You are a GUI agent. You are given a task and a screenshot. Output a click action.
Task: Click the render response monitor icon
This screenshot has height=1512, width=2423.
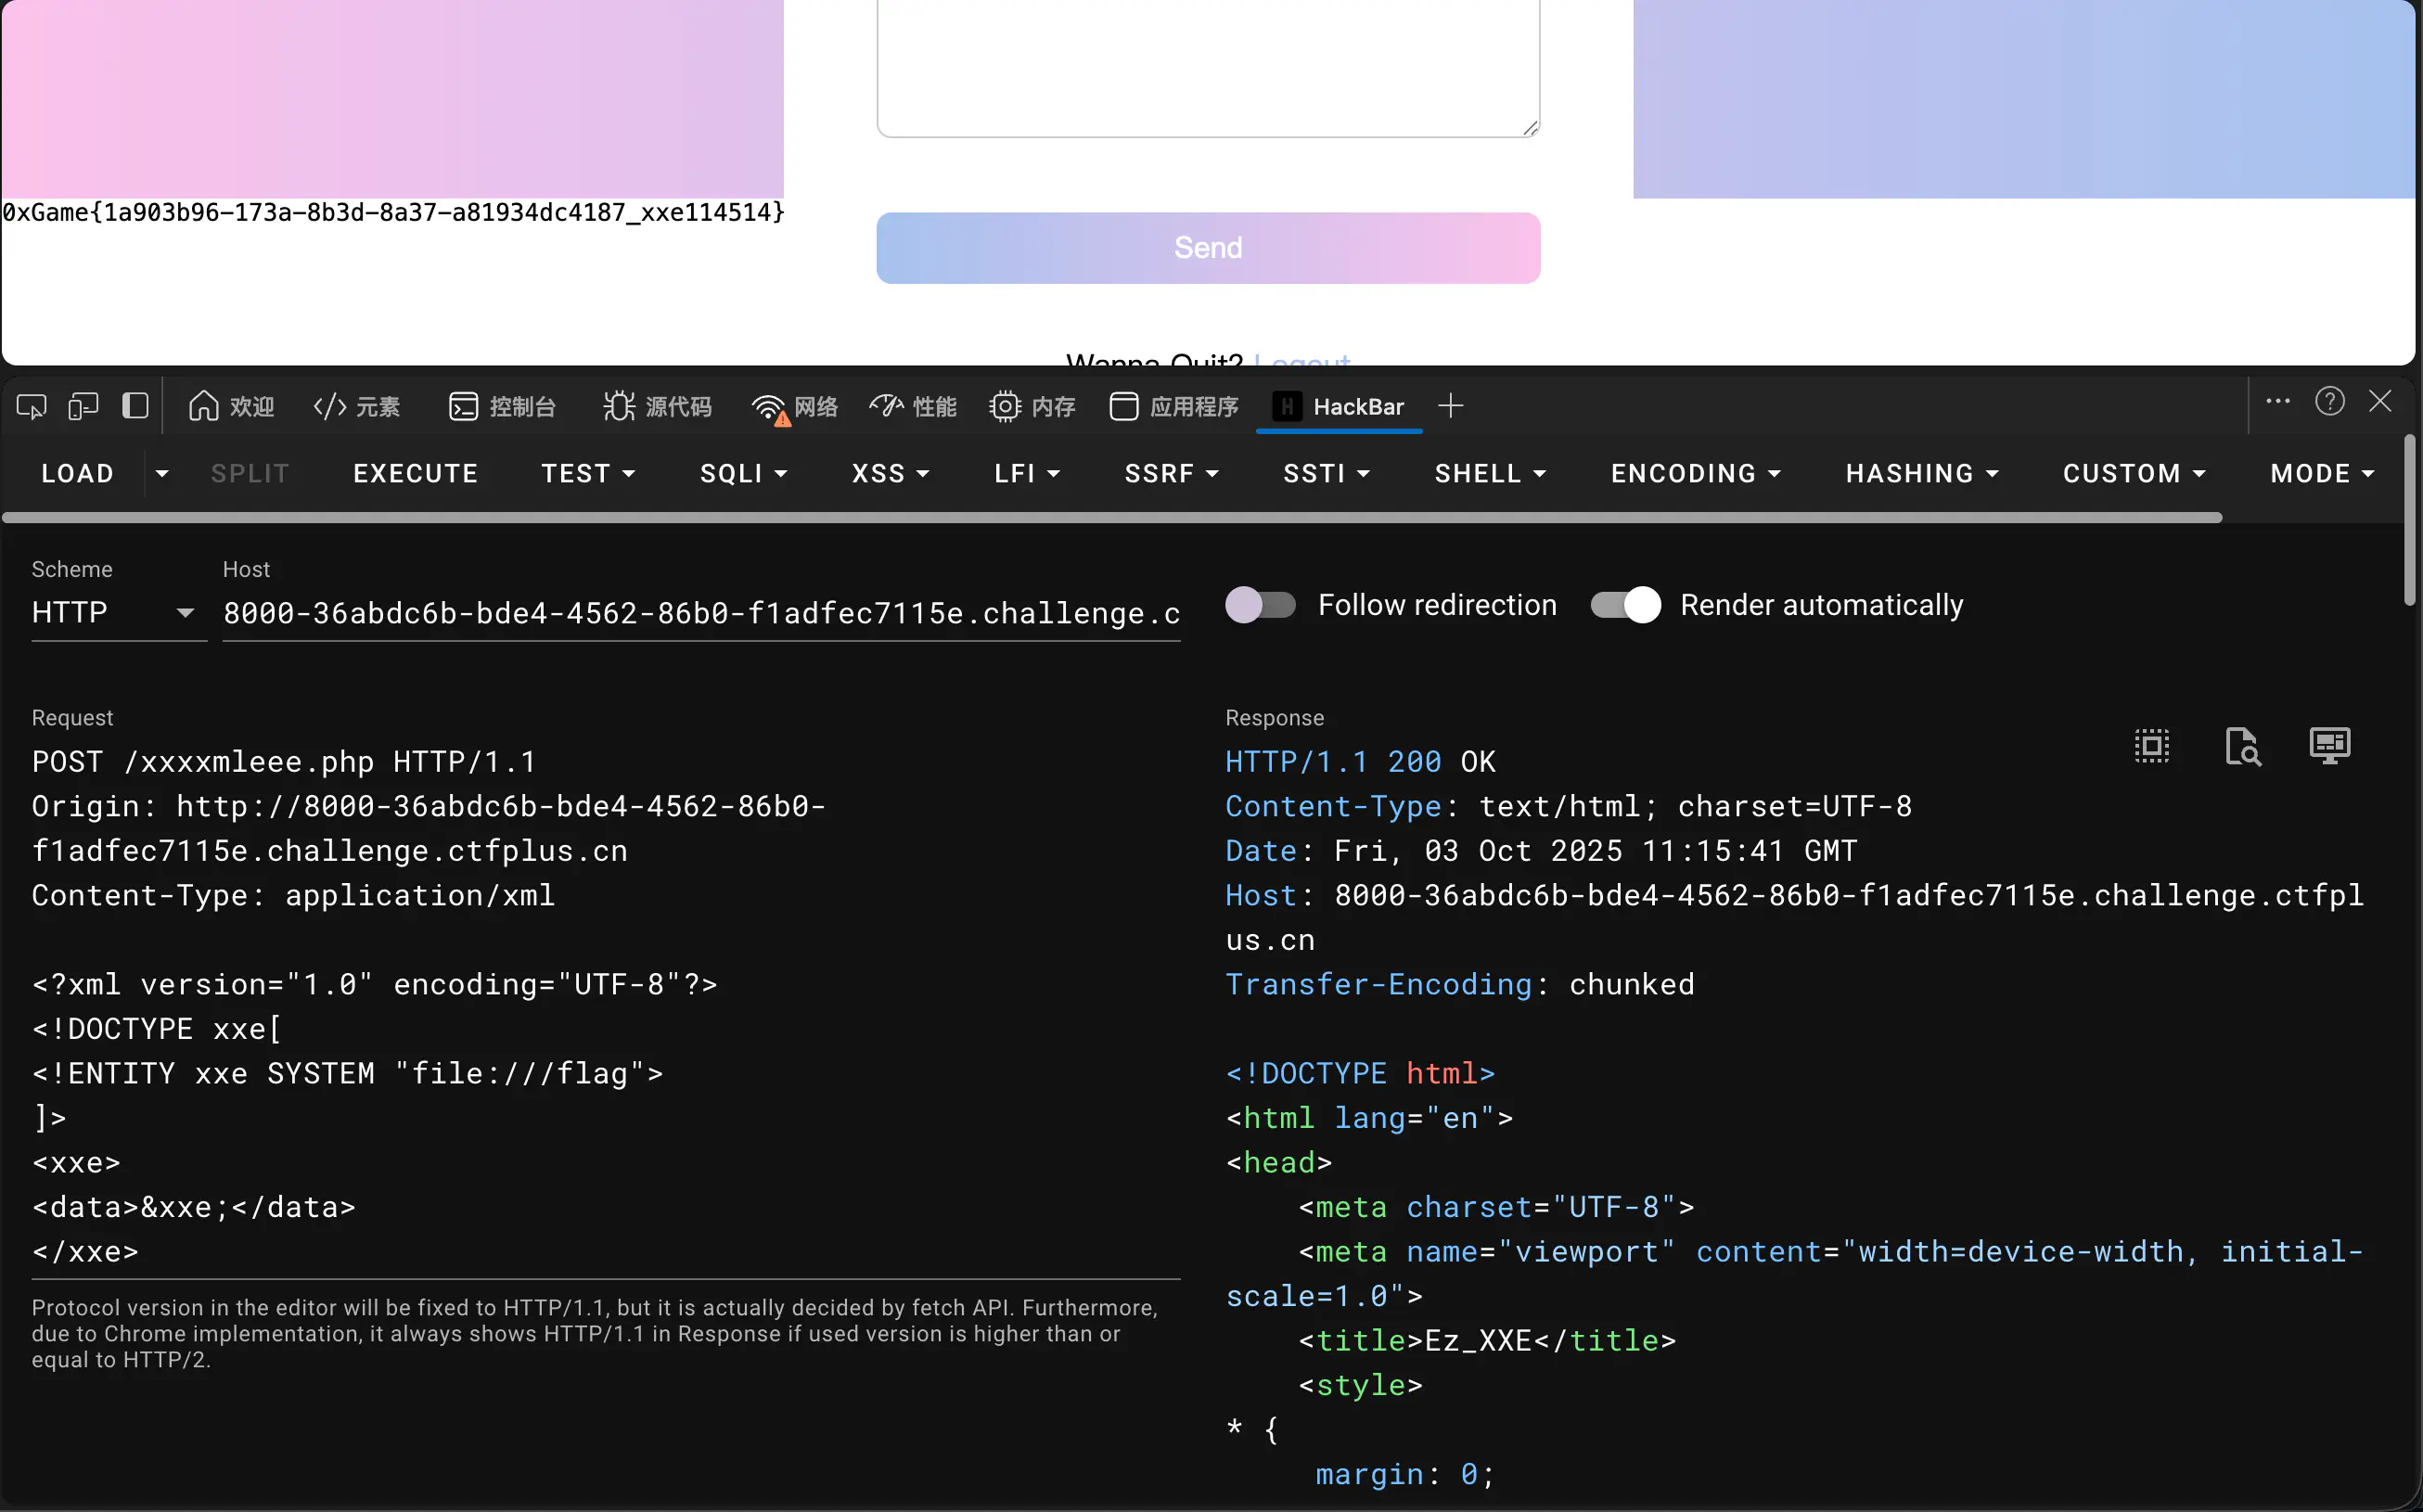coord(2329,746)
